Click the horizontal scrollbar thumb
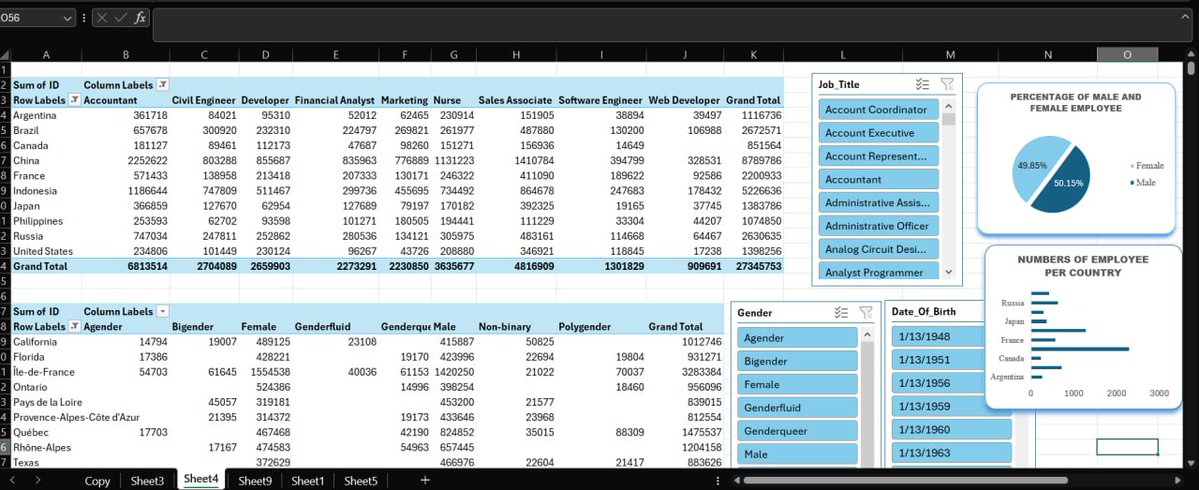Viewport: 1199px width, 490px height. pyautogui.click(x=905, y=481)
